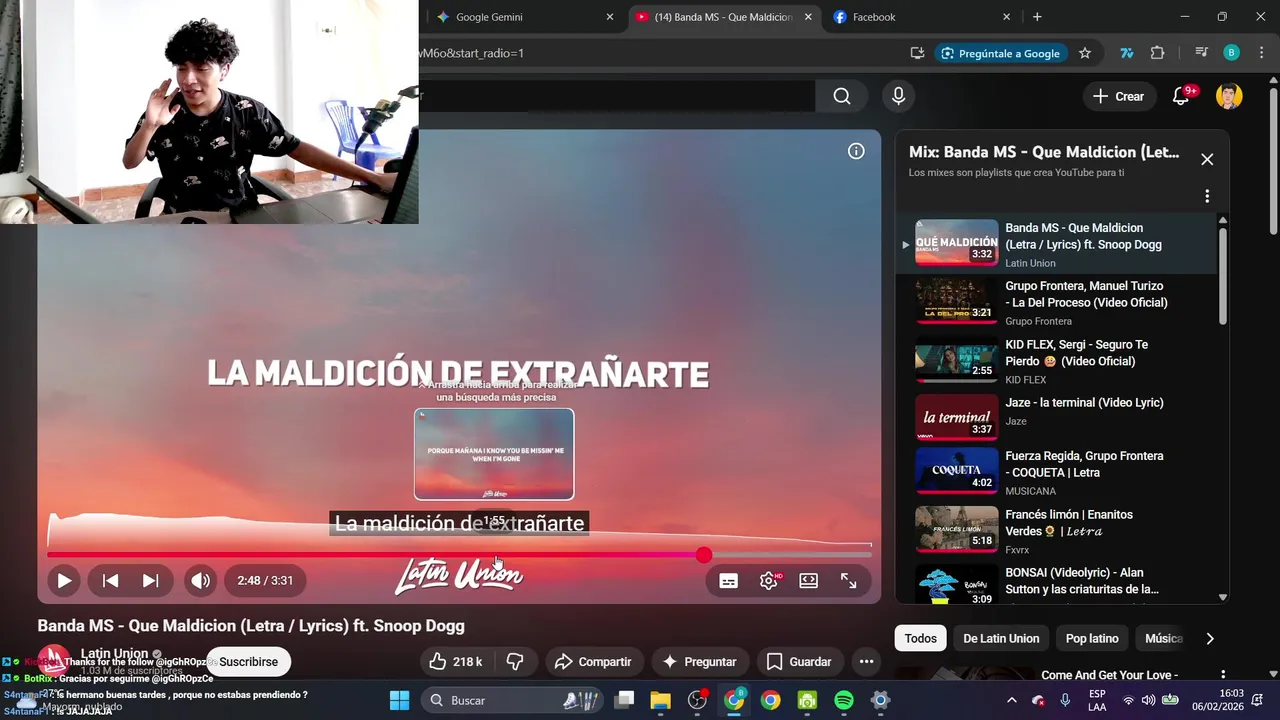Start voice search with microphone
1280x720 pixels.
coord(898,96)
